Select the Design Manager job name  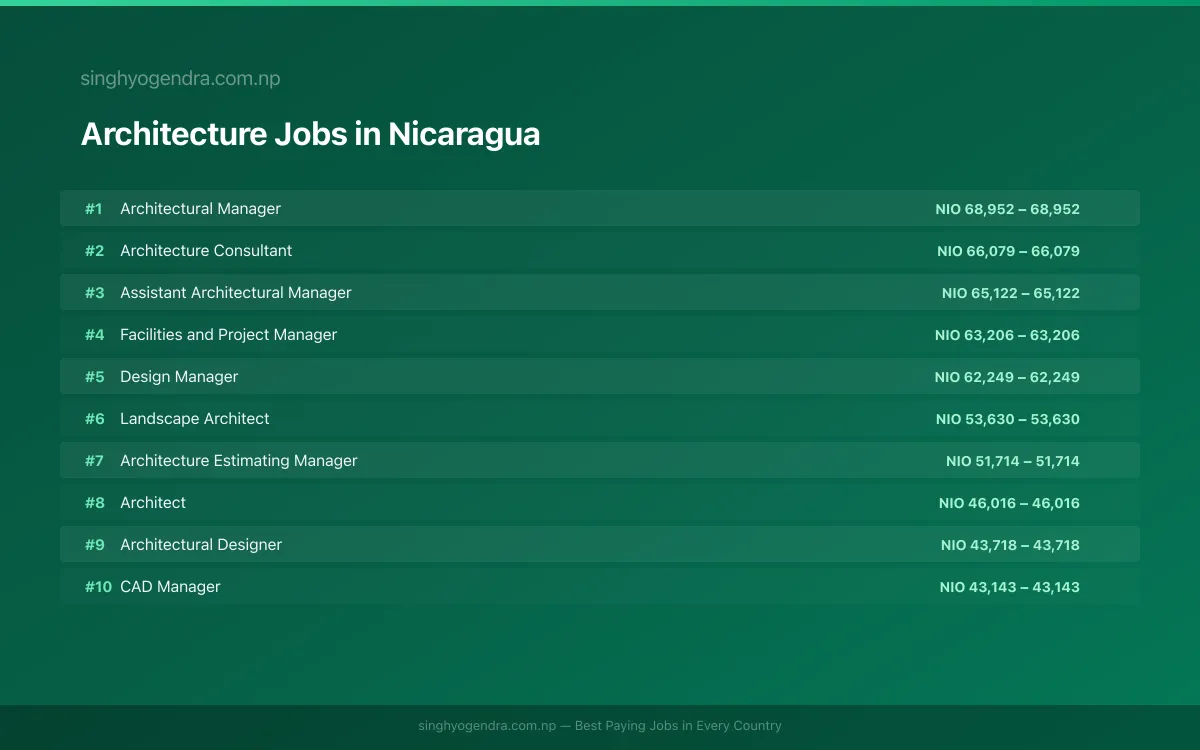coord(179,377)
